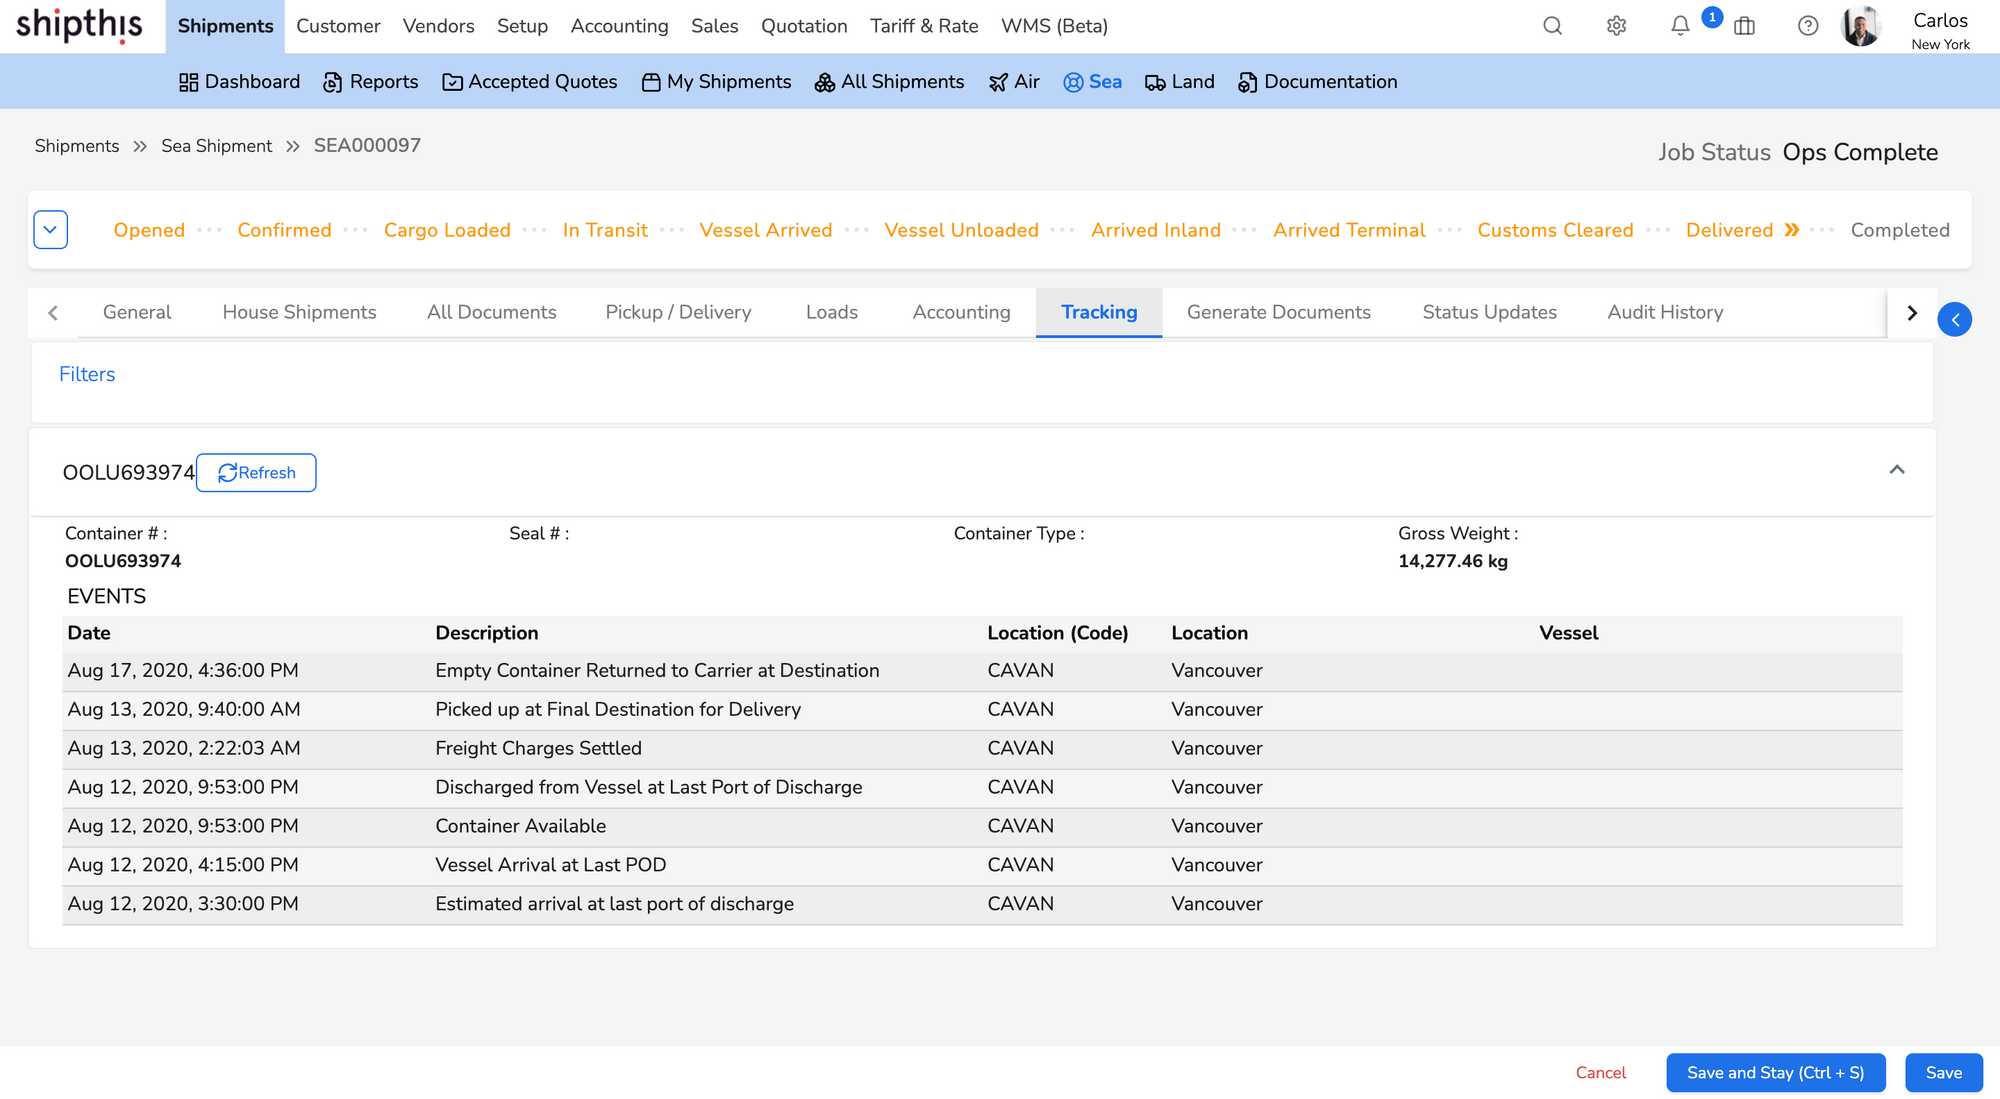
Task: Open the search icon in the top bar
Action: tap(1552, 26)
